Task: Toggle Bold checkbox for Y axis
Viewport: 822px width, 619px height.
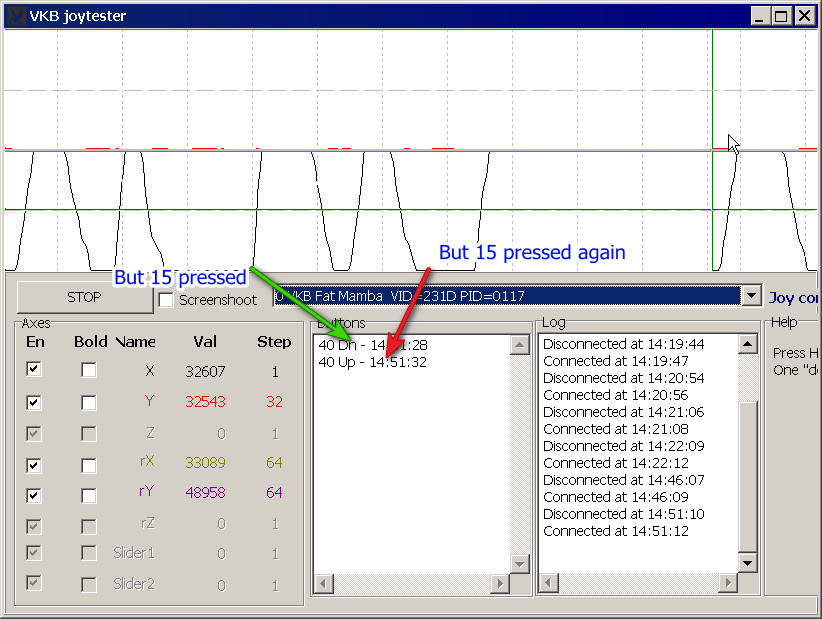Action: [x=89, y=402]
